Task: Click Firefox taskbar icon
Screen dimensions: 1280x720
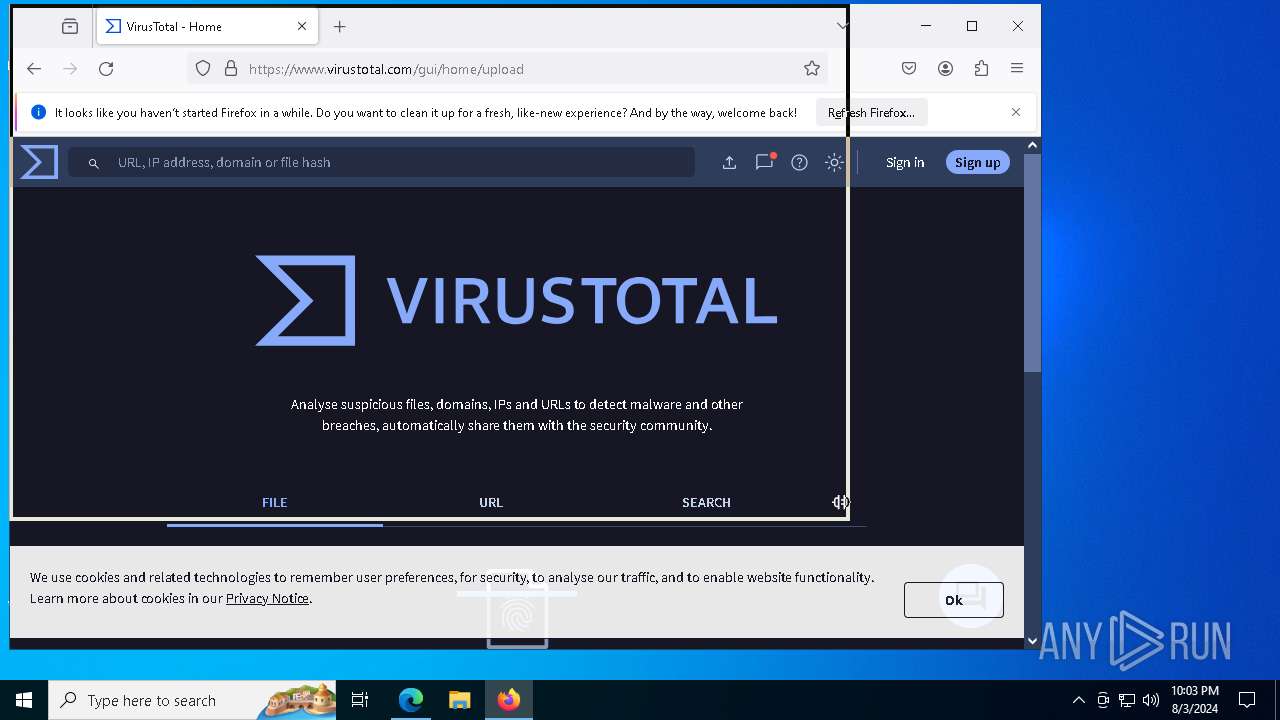Action: 509,700
